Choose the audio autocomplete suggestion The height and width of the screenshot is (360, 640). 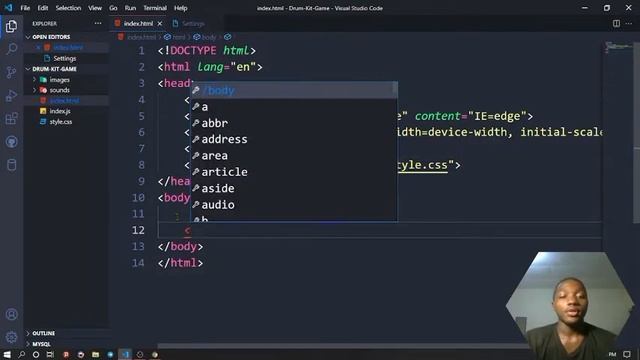pos(294,204)
